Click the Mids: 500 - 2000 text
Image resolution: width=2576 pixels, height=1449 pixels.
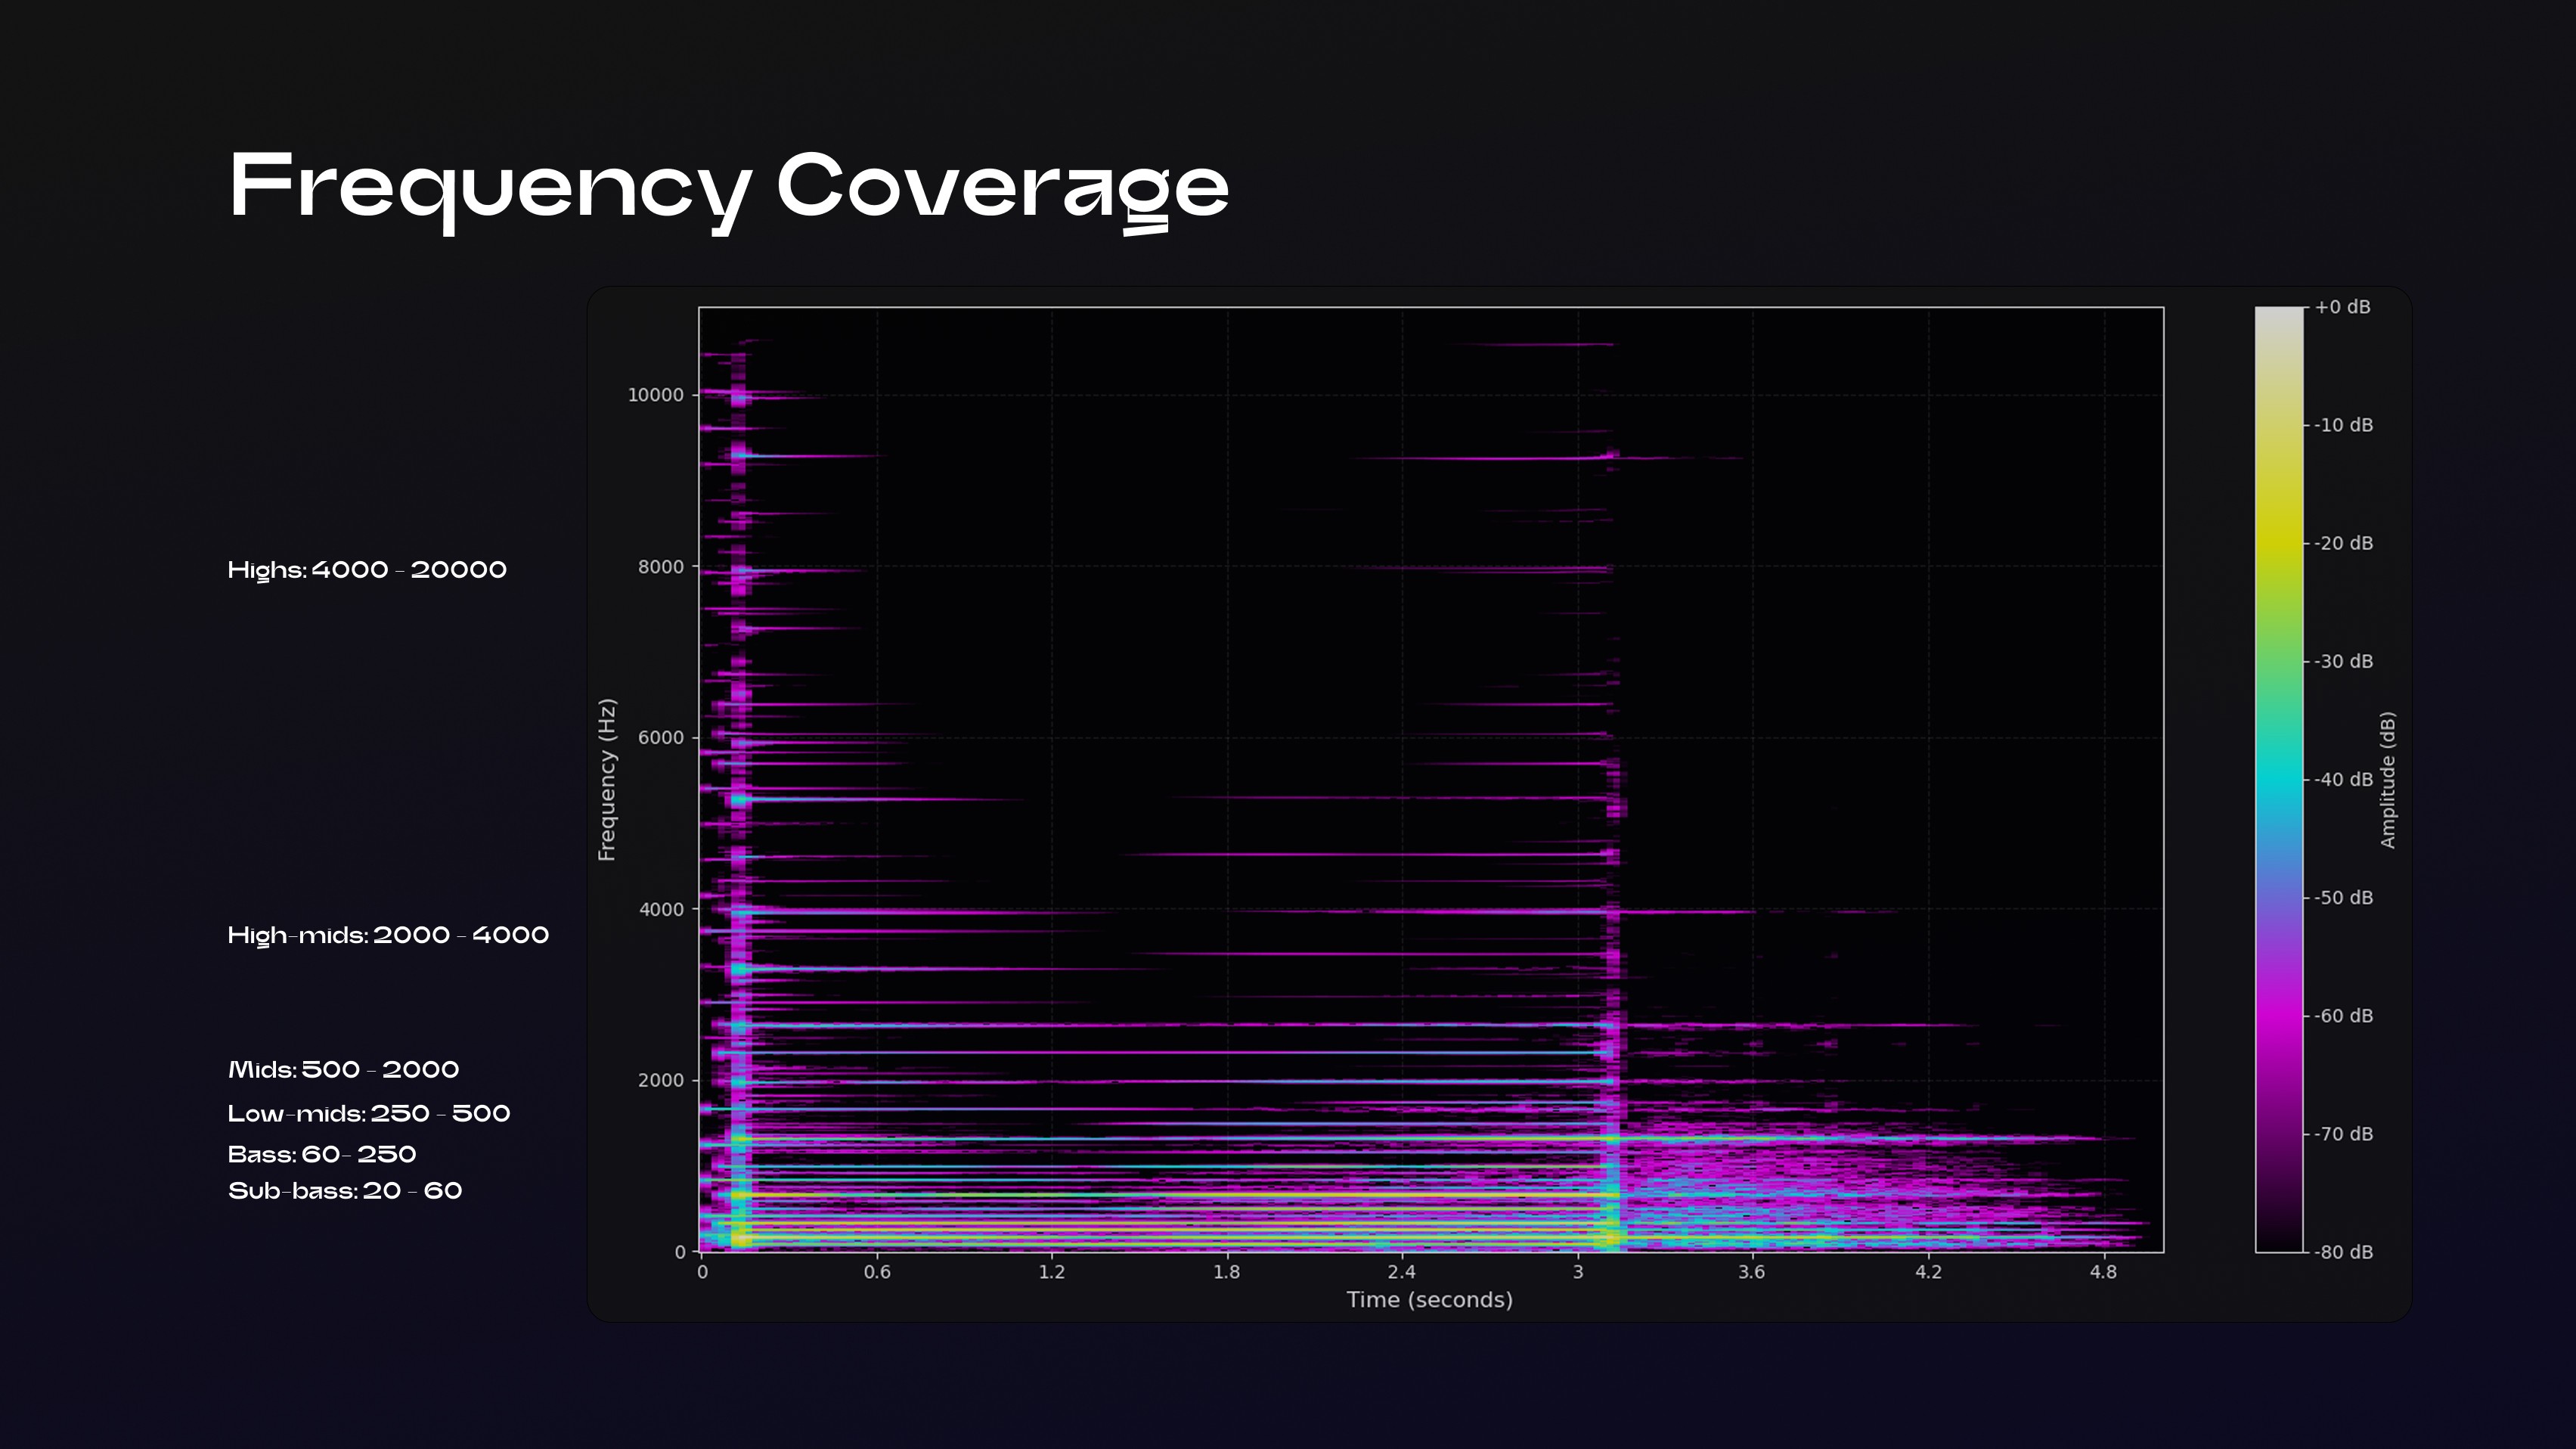pos(343,1070)
